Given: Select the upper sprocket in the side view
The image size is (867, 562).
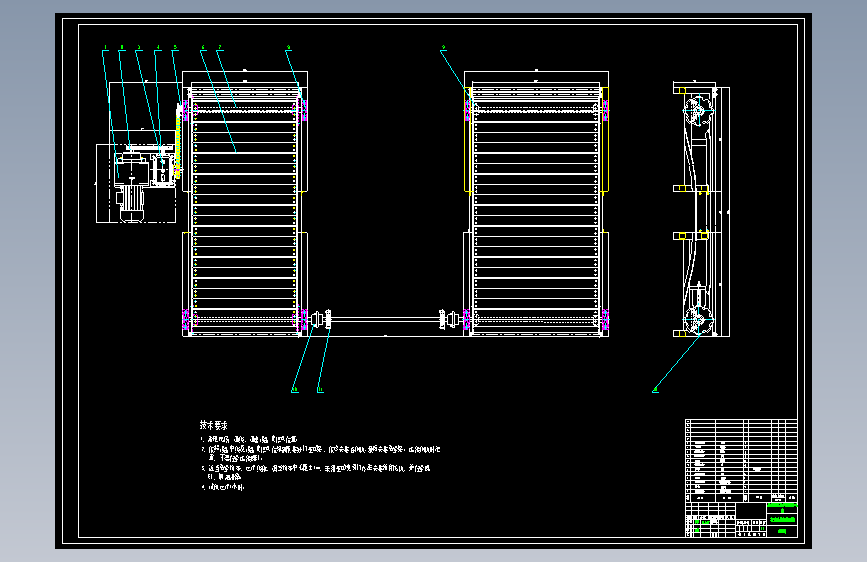Looking at the screenshot, I should click(x=698, y=111).
